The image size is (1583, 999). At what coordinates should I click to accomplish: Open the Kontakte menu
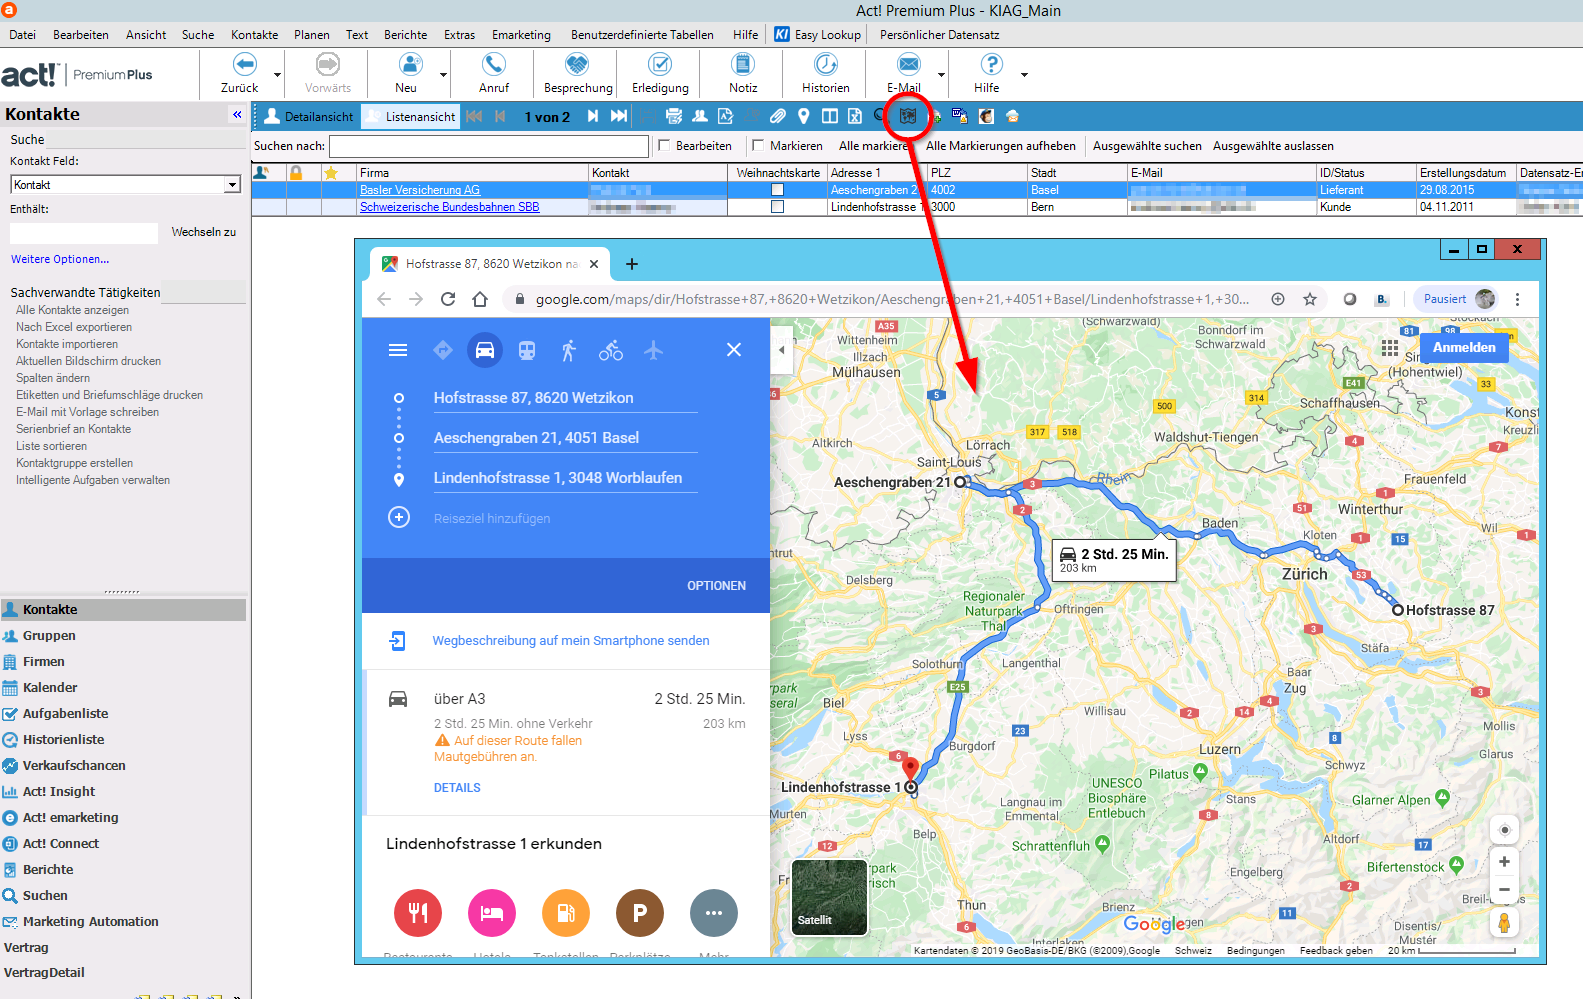[254, 34]
